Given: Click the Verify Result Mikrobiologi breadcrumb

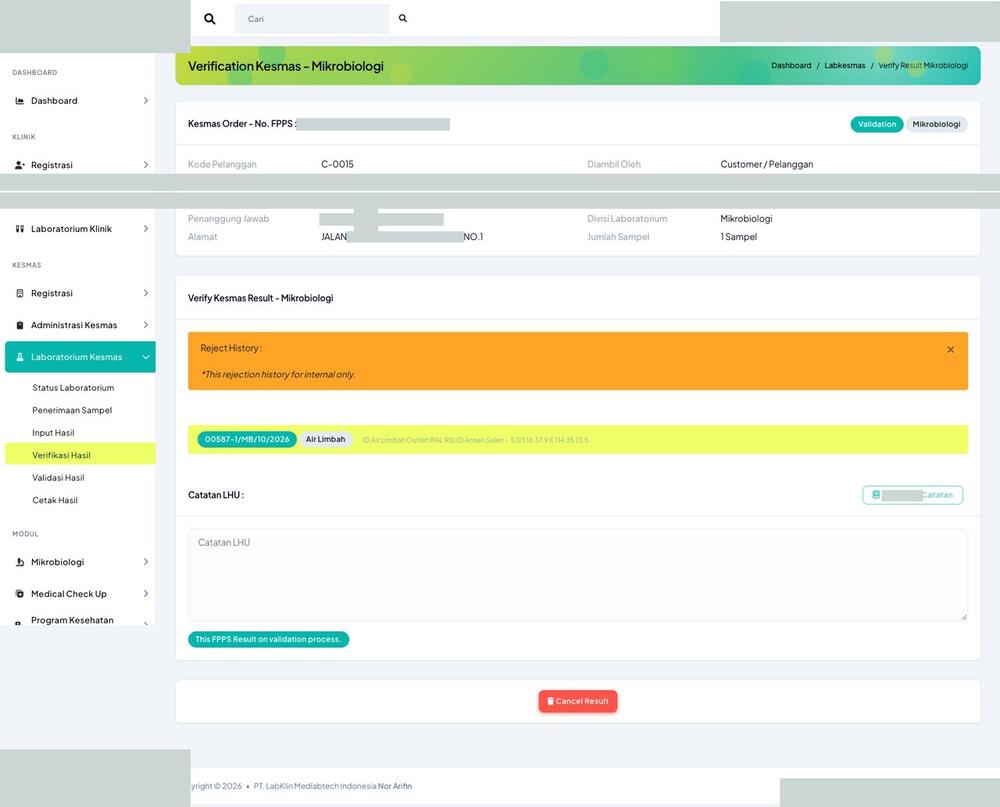Looking at the screenshot, I should (923, 66).
